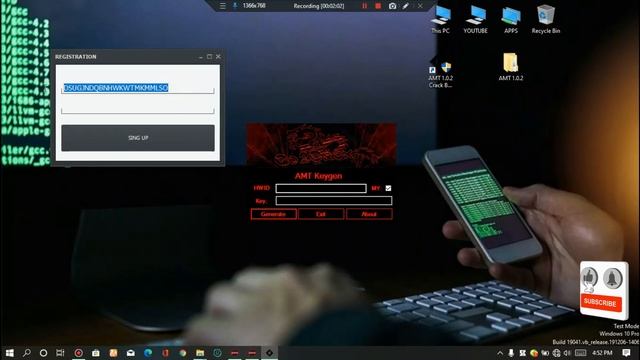Open the pencil drawing tool in recorder
640x360 pixels.
click(x=406, y=6)
